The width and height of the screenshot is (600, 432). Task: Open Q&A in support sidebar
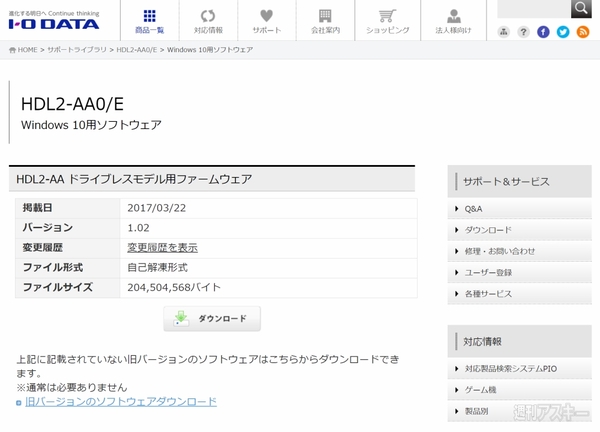(x=520, y=209)
